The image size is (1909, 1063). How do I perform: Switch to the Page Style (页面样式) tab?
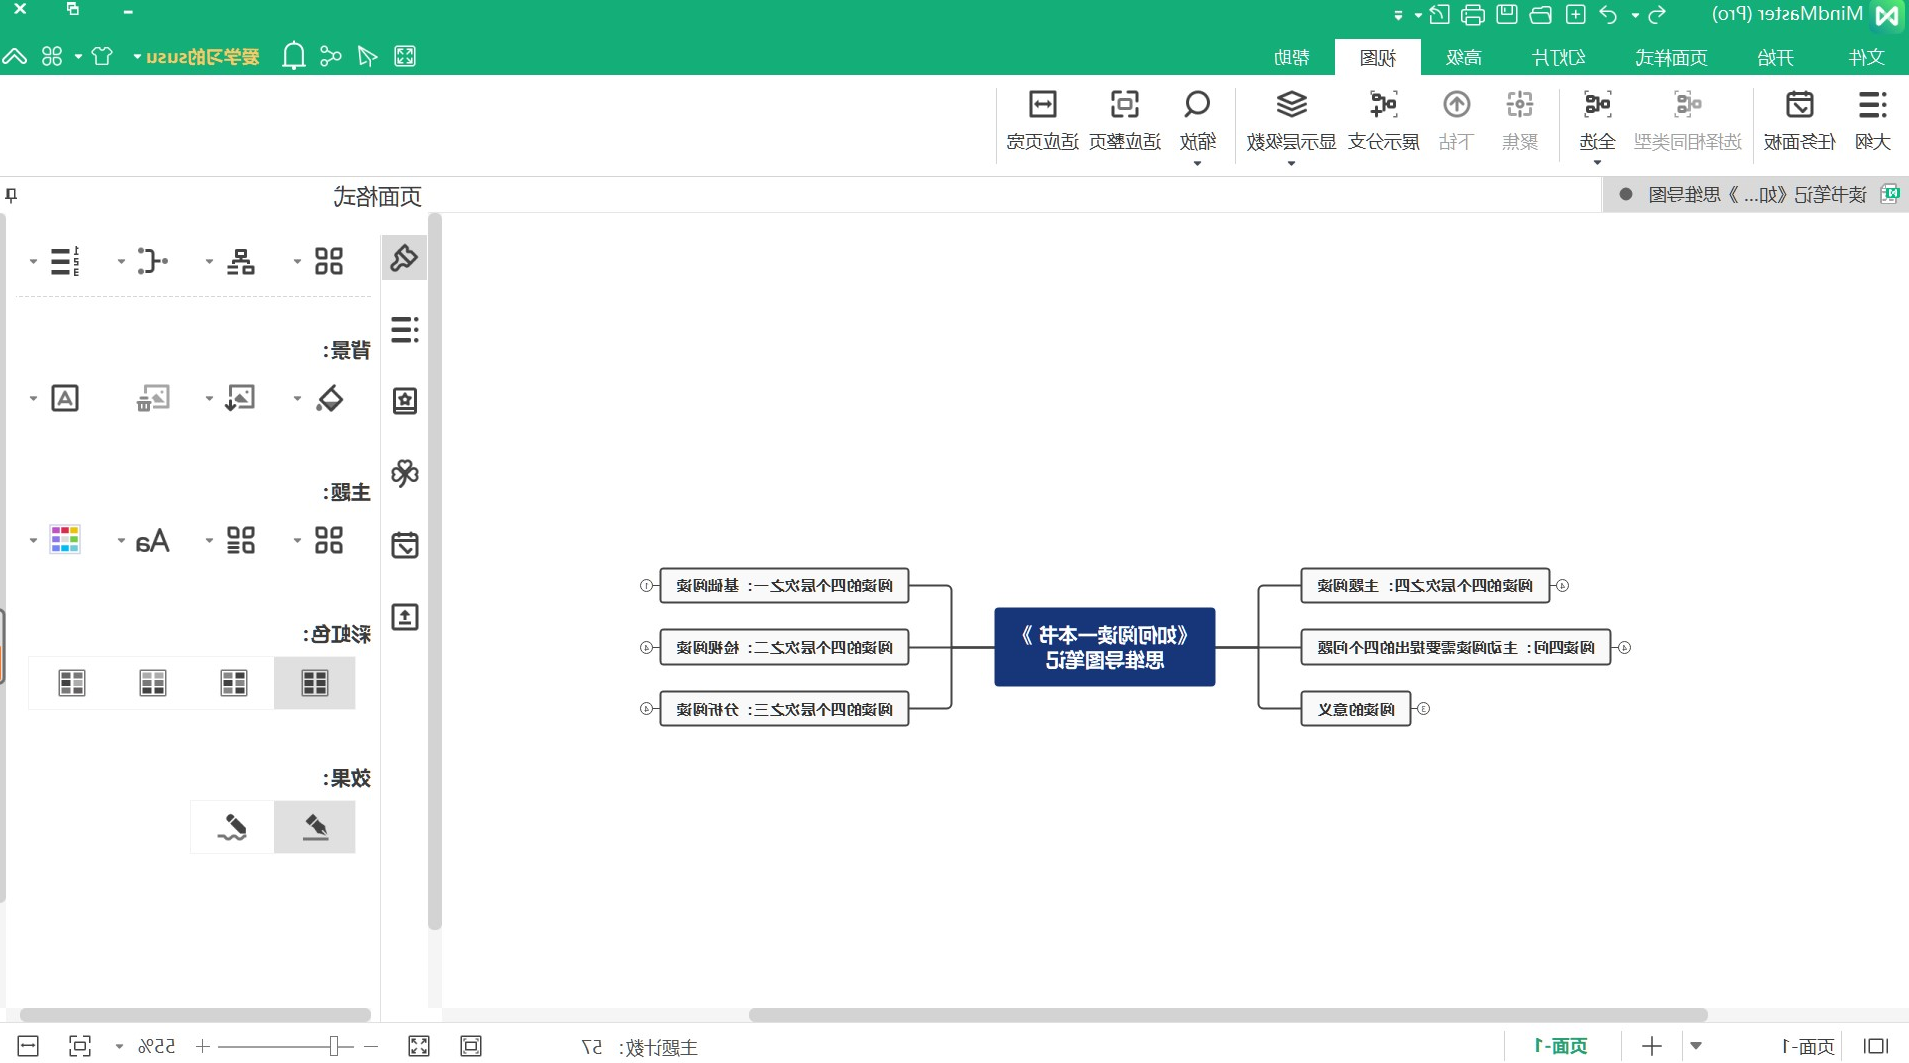pyautogui.click(x=1671, y=57)
